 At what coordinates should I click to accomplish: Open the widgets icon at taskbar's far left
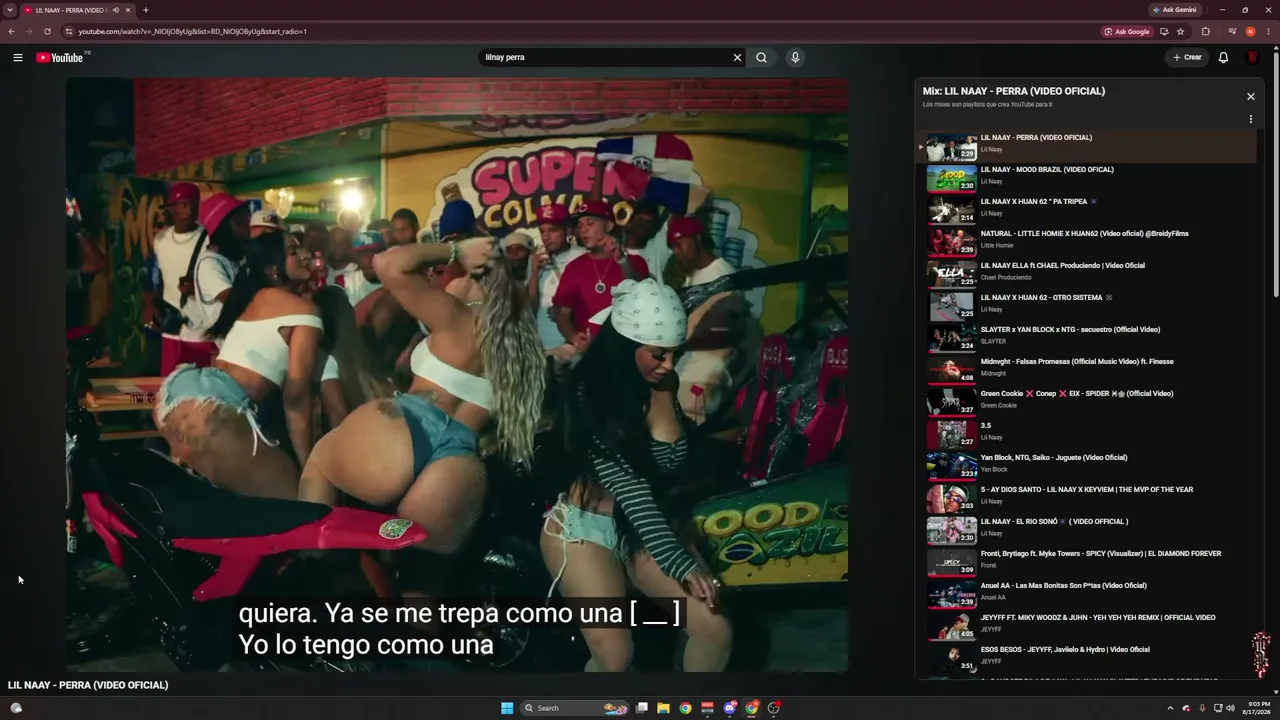click(16, 708)
